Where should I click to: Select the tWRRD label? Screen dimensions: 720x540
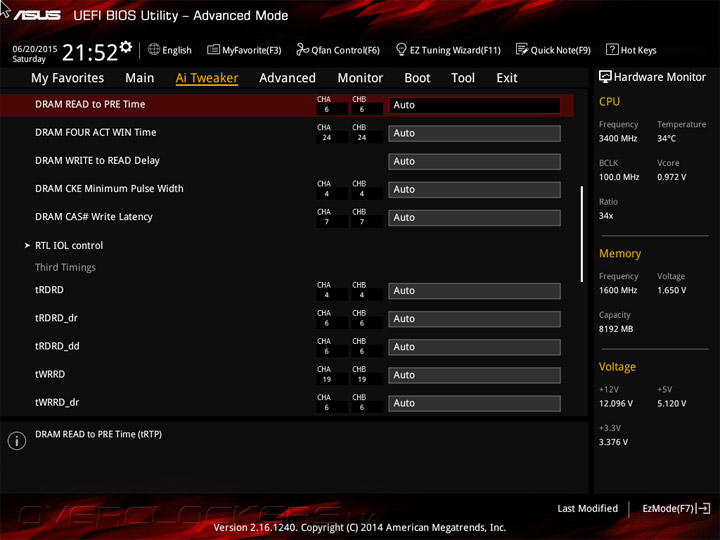(50, 374)
